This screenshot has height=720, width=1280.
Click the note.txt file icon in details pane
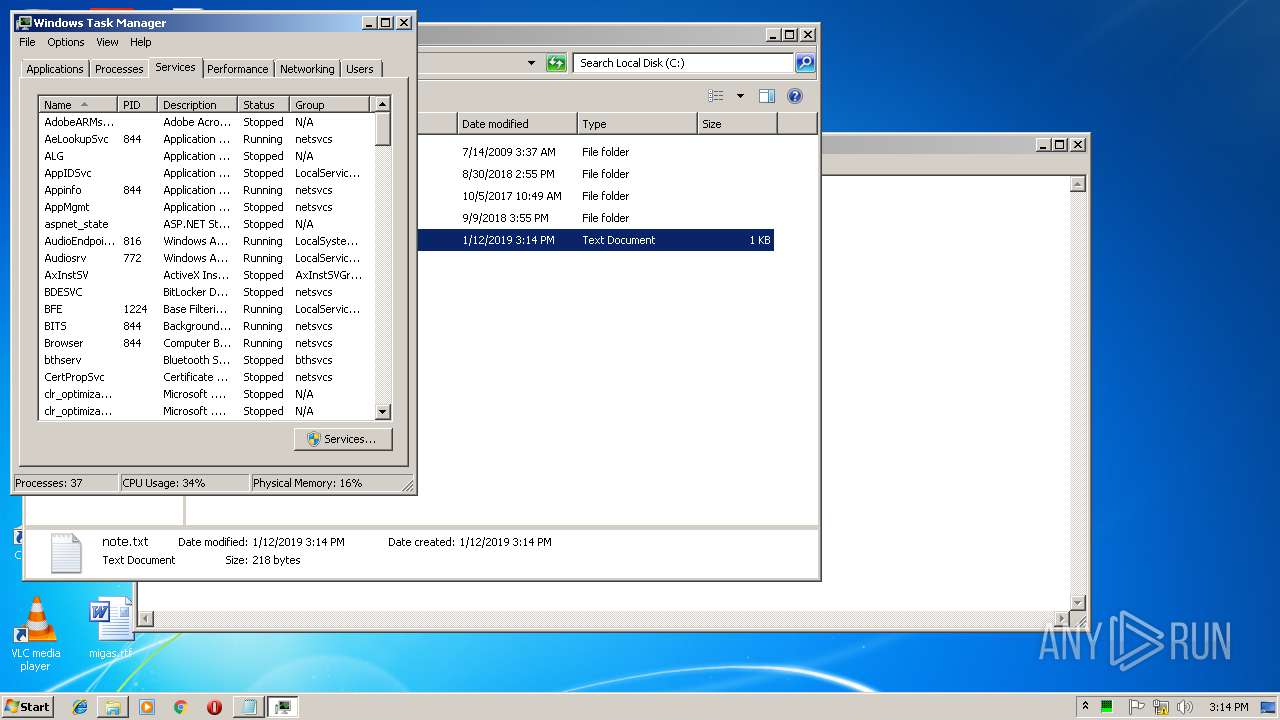(66, 553)
